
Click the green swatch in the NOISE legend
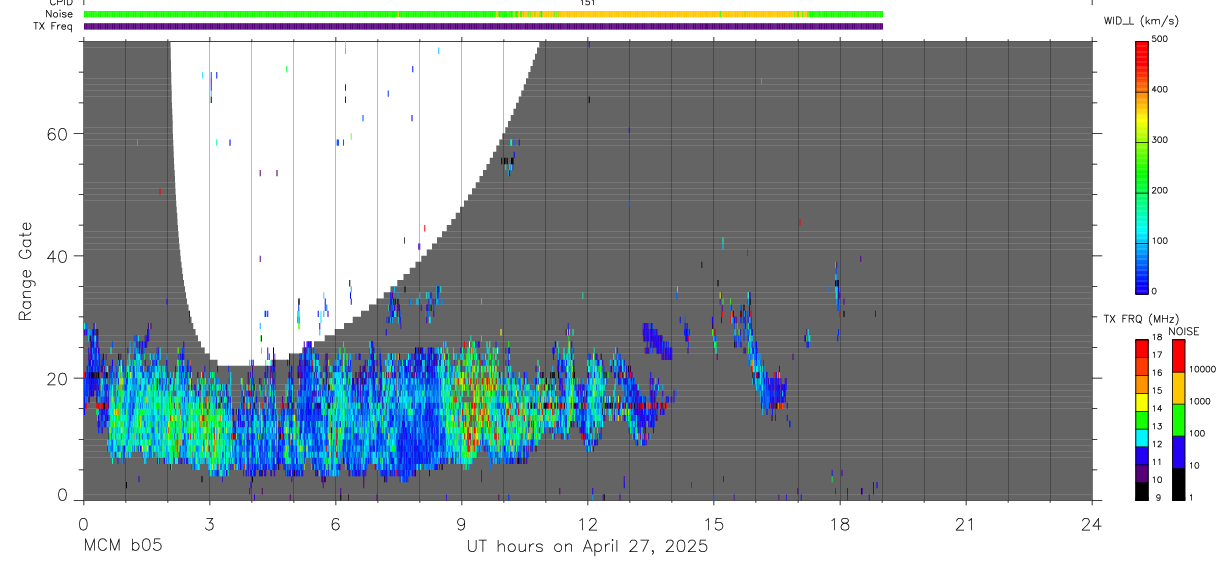point(1178,419)
